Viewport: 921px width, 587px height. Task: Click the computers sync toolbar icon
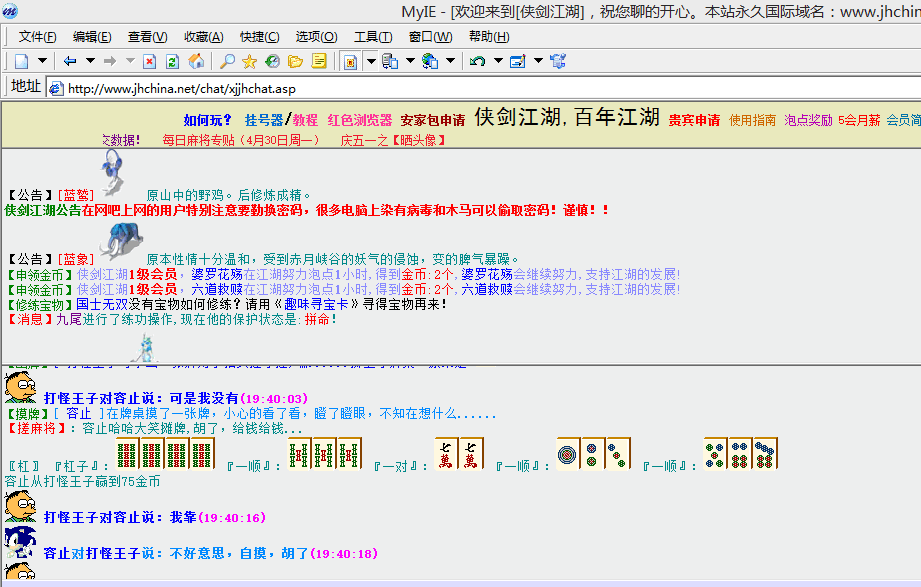[x=390, y=61]
